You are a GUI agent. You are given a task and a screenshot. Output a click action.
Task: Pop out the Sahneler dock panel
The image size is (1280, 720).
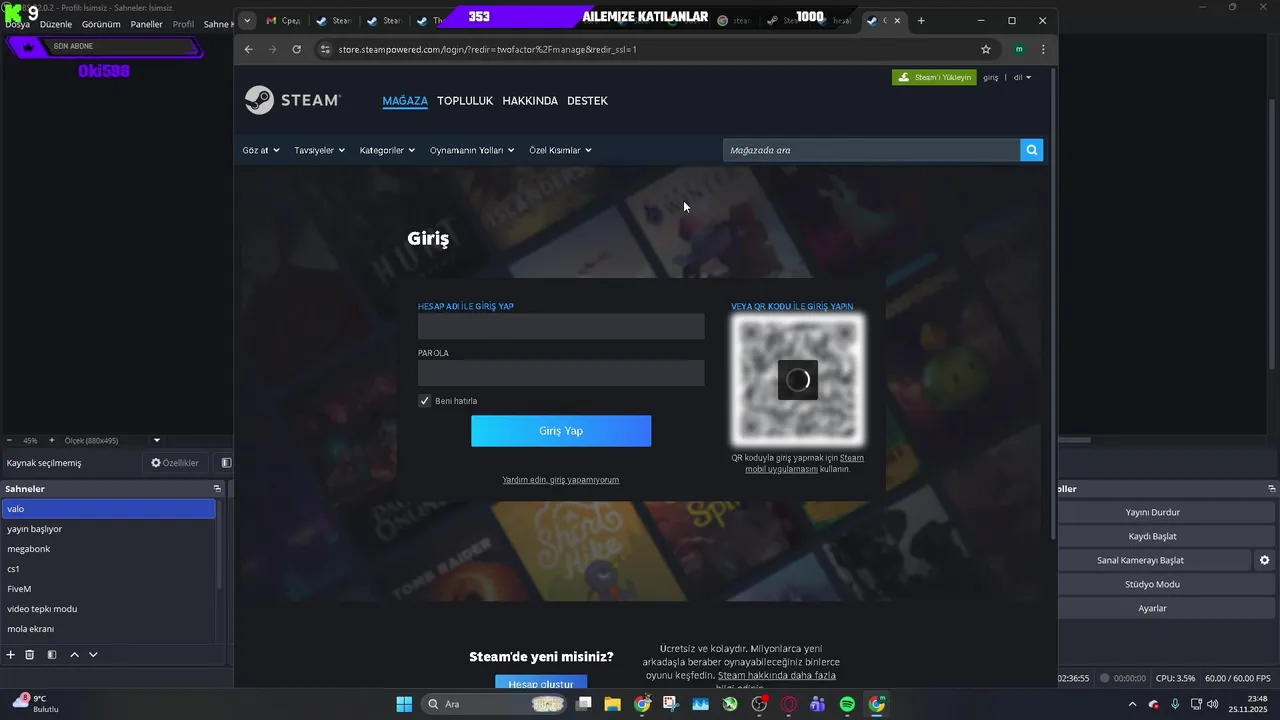click(x=217, y=489)
